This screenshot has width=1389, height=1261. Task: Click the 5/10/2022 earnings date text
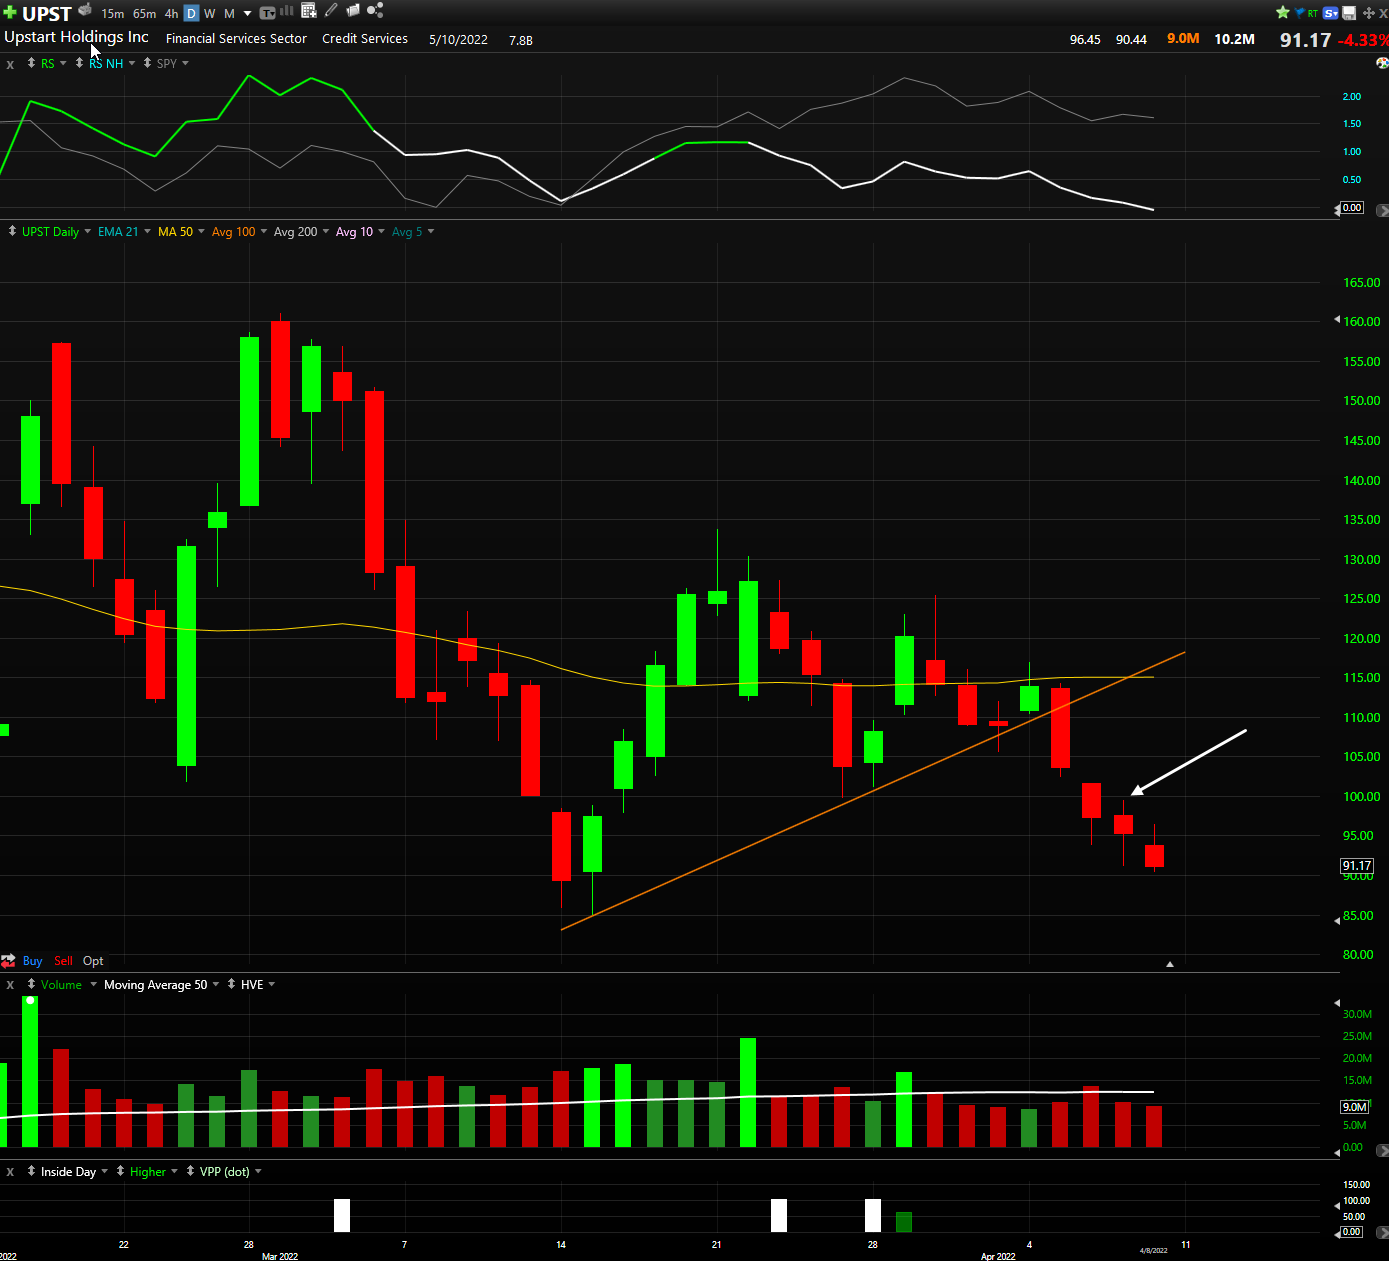458,39
